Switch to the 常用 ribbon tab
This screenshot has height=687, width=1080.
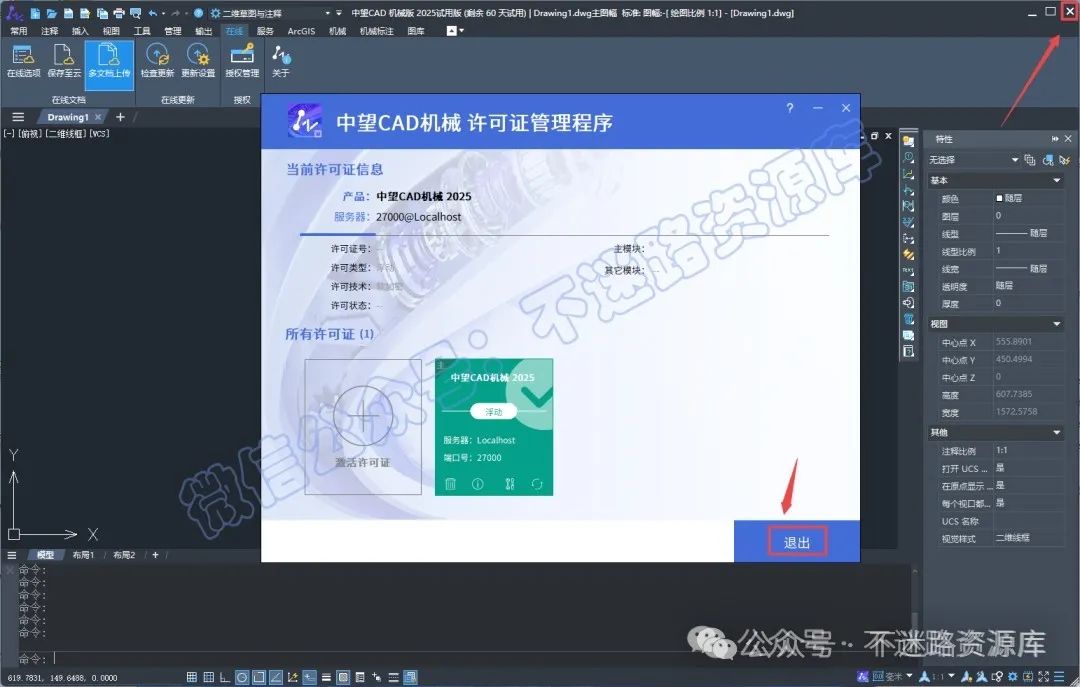[19, 31]
